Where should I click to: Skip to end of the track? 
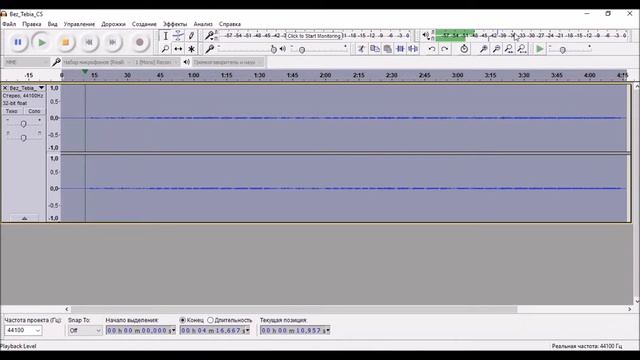(x=113, y=42)
